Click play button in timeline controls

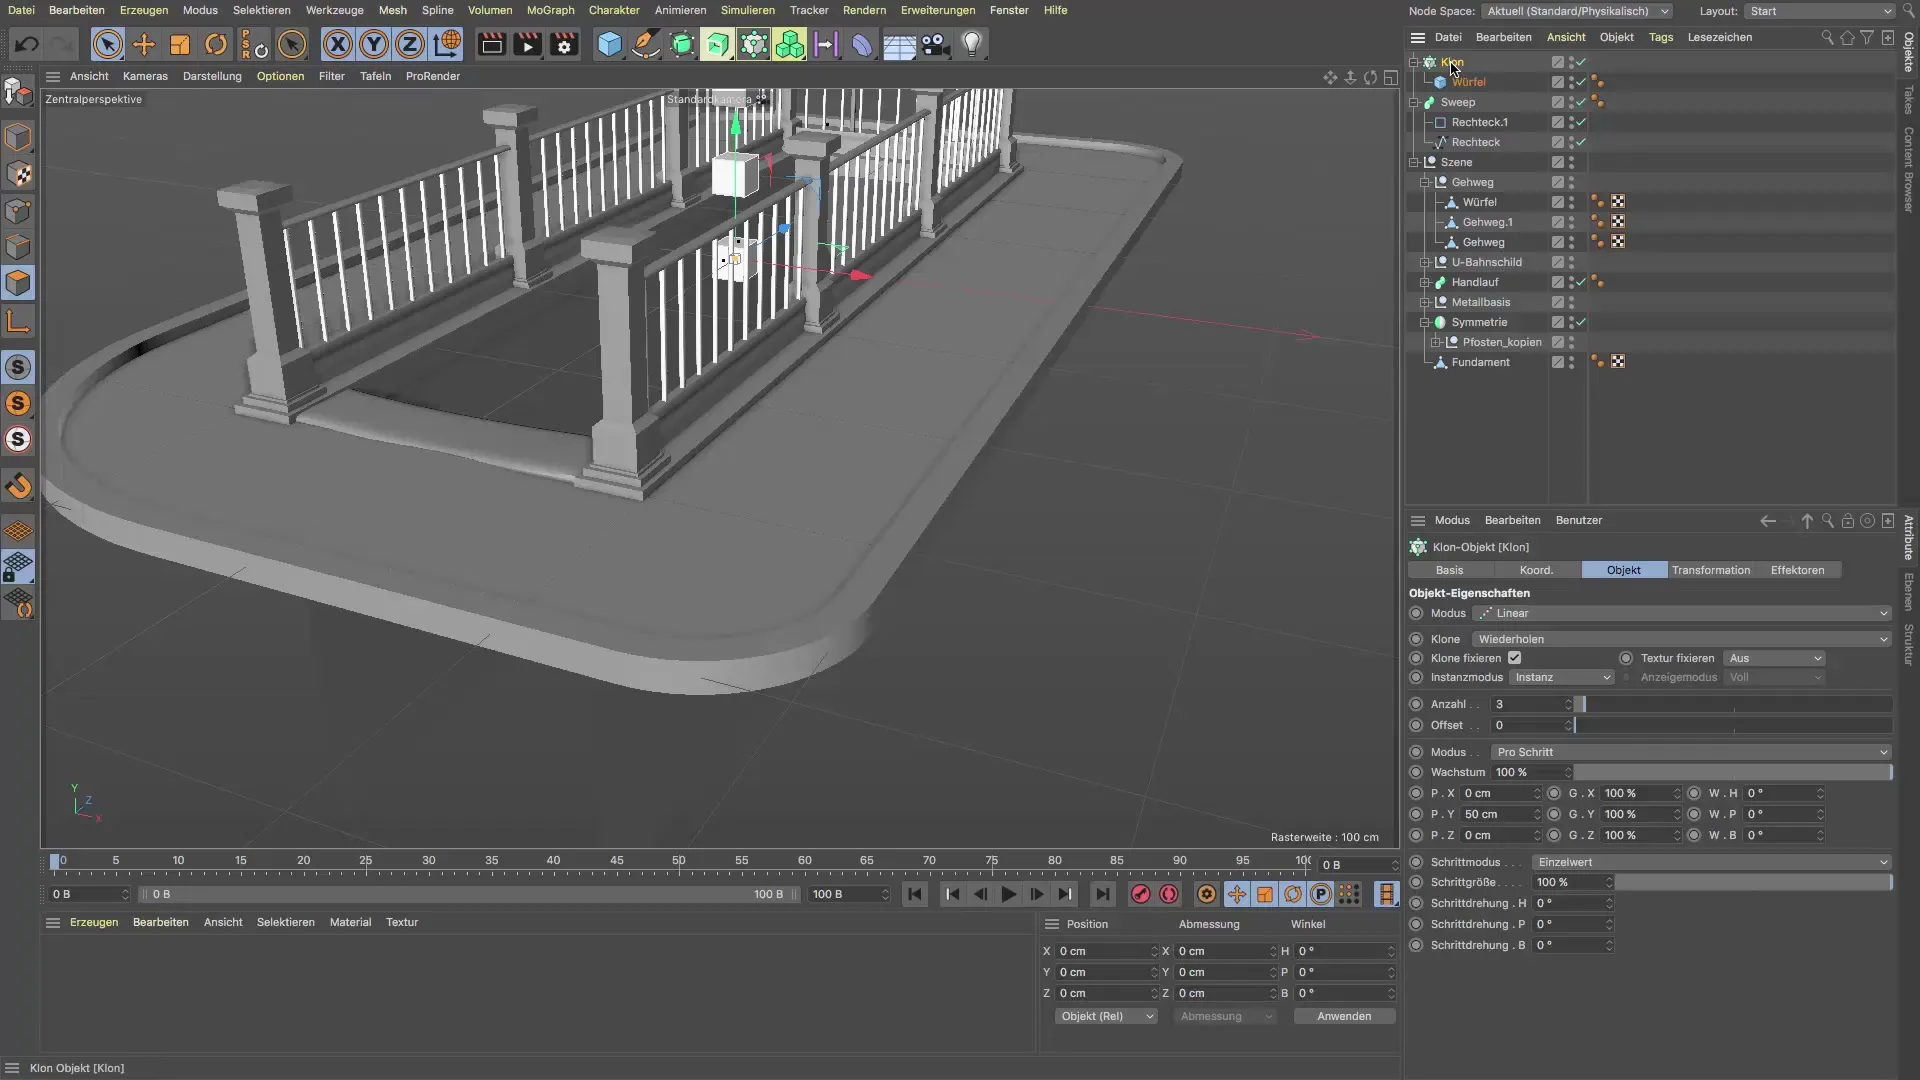[x=1007, y=895]
